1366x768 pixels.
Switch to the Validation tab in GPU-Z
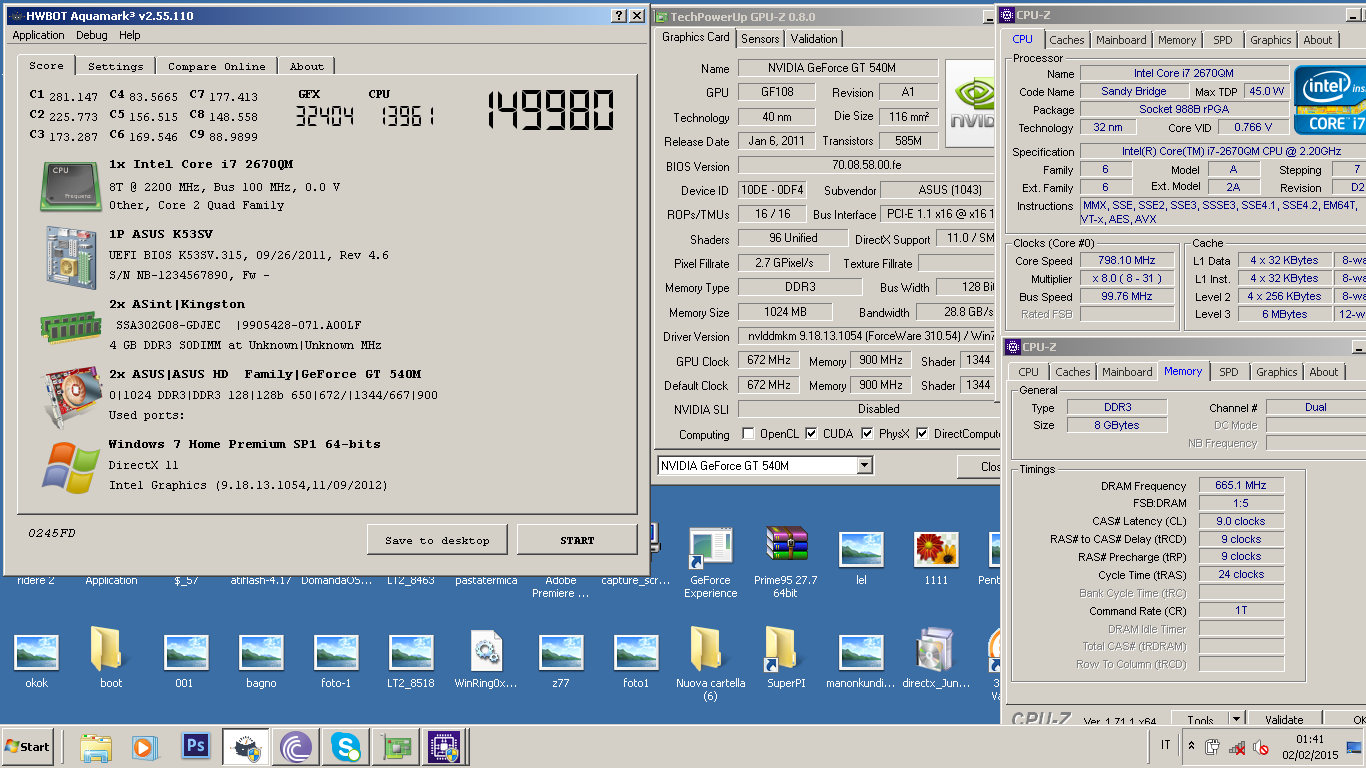[x=814, y=39]
